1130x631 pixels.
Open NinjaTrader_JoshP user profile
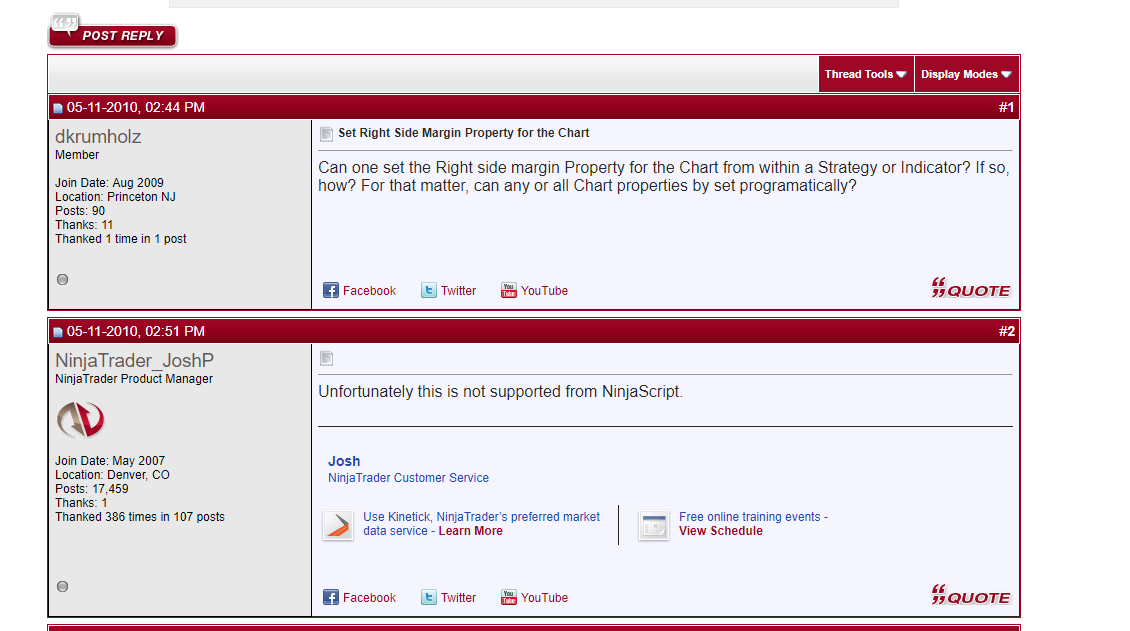tap(134, 361)
